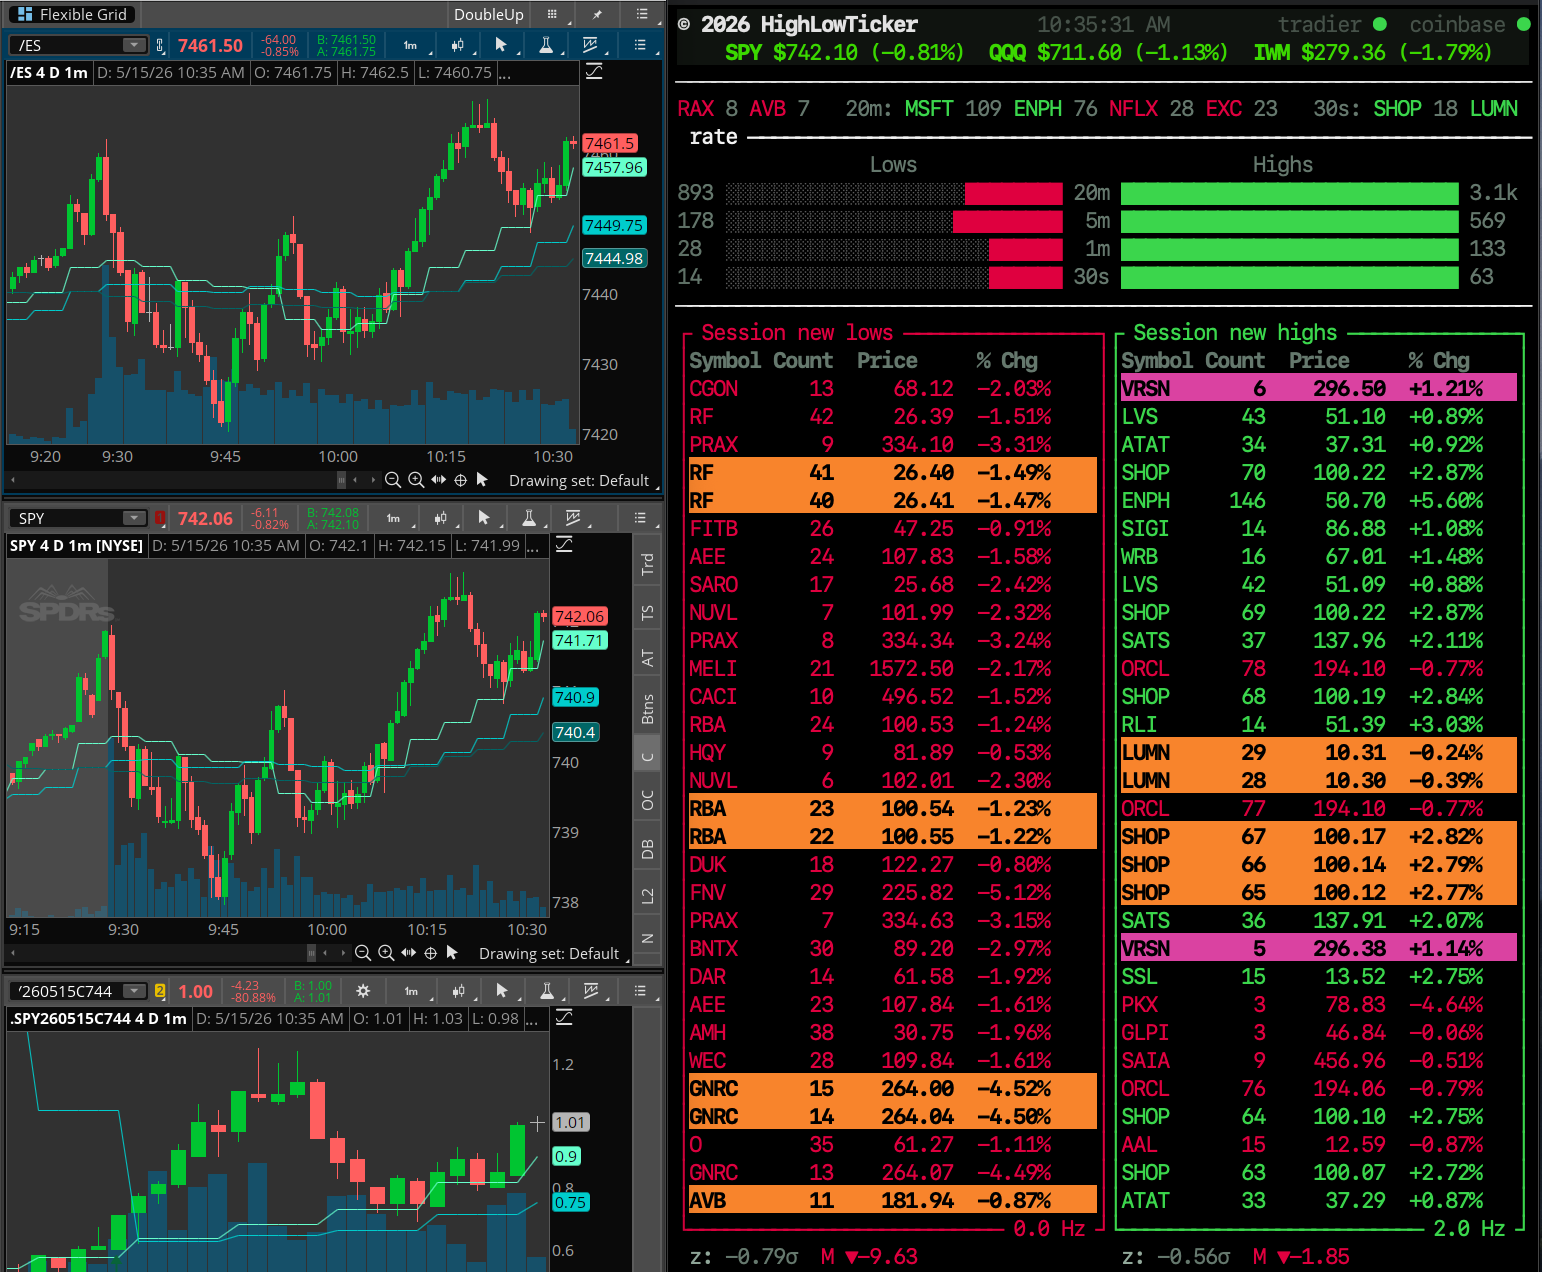Screen dimensions: 1542x1272
Task: Open the 1m timeframe selector on SPY chart
Action: (395, 518)
